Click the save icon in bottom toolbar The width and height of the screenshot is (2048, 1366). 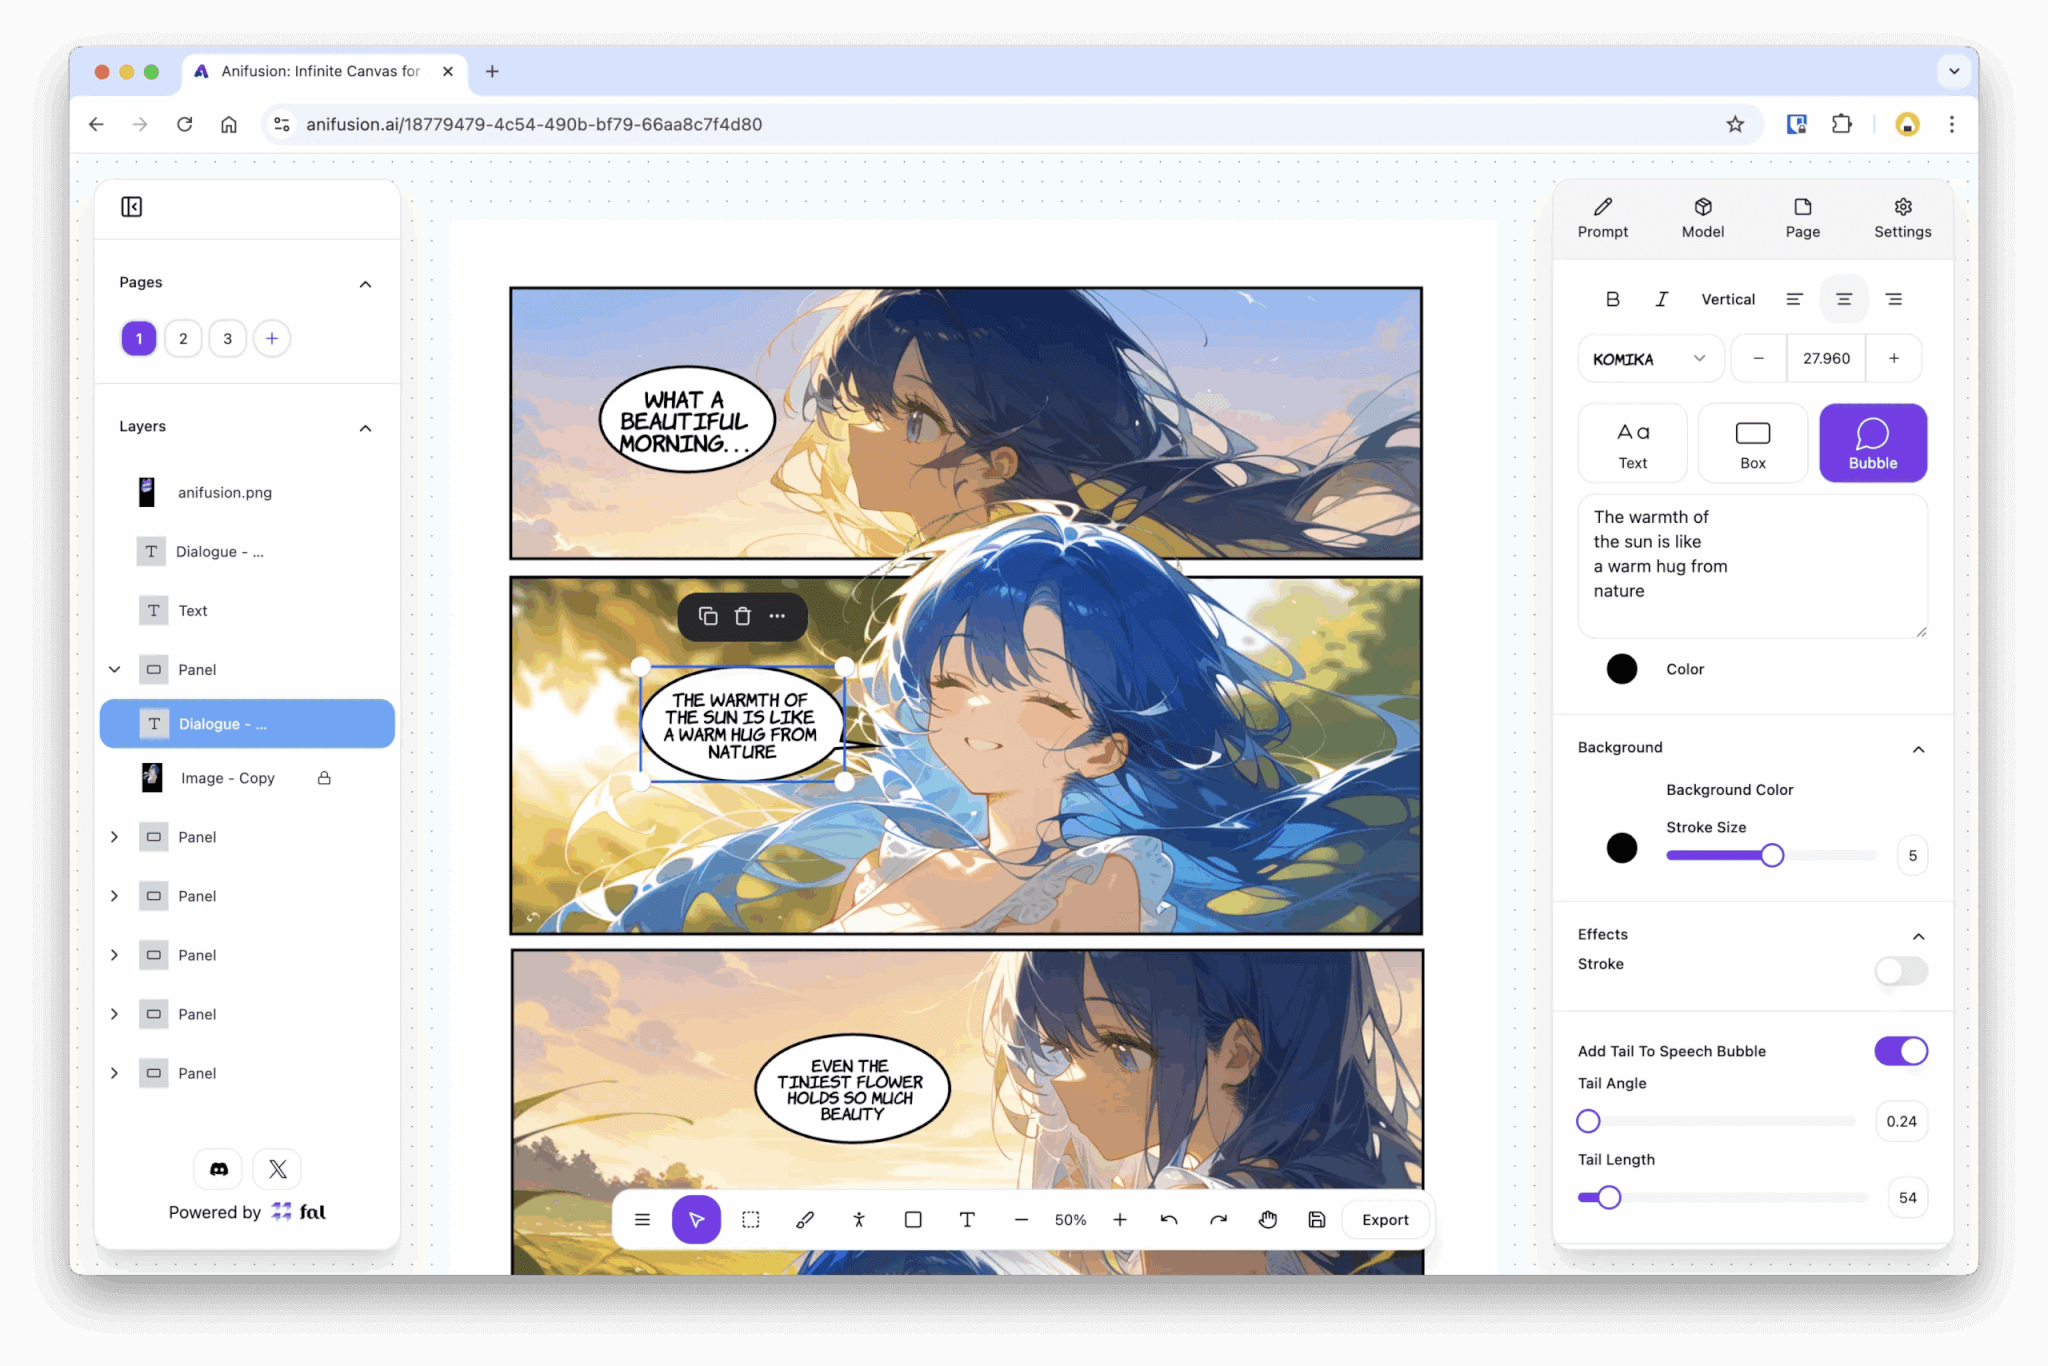1316,1219
